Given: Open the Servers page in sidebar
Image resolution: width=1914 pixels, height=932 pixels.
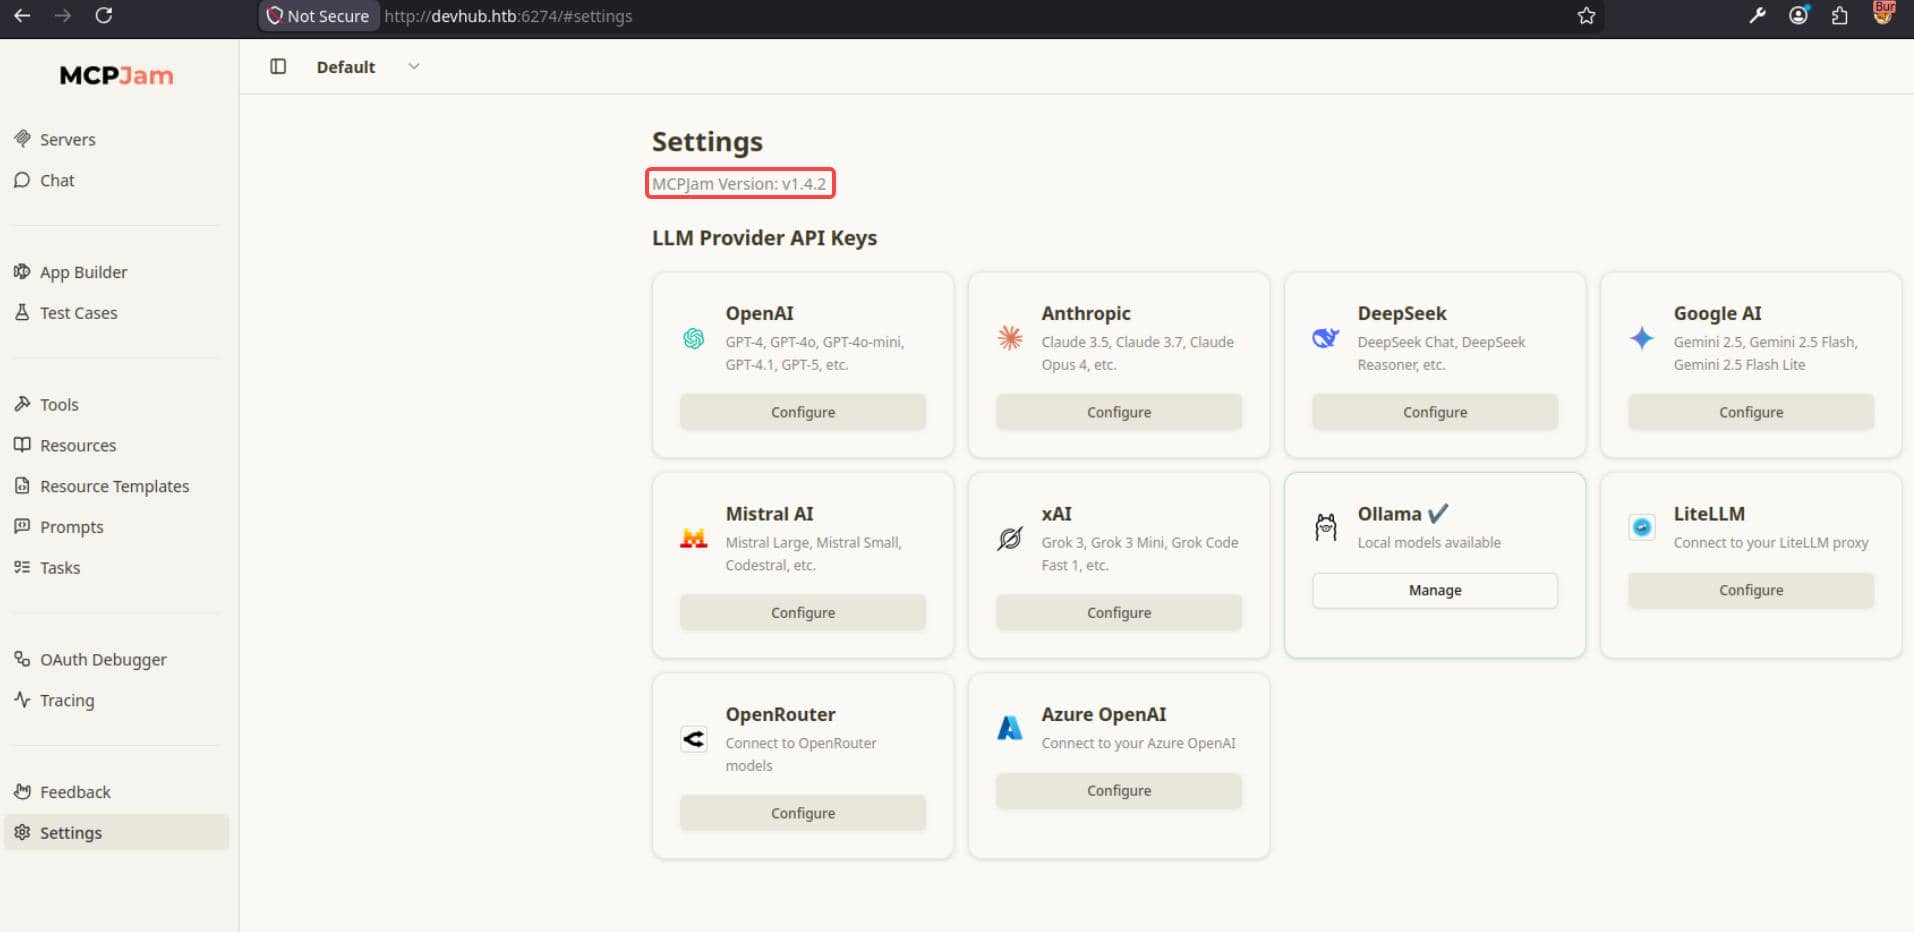Looking at the screenshot, I should pyautogui.click(x=116, y=139).
